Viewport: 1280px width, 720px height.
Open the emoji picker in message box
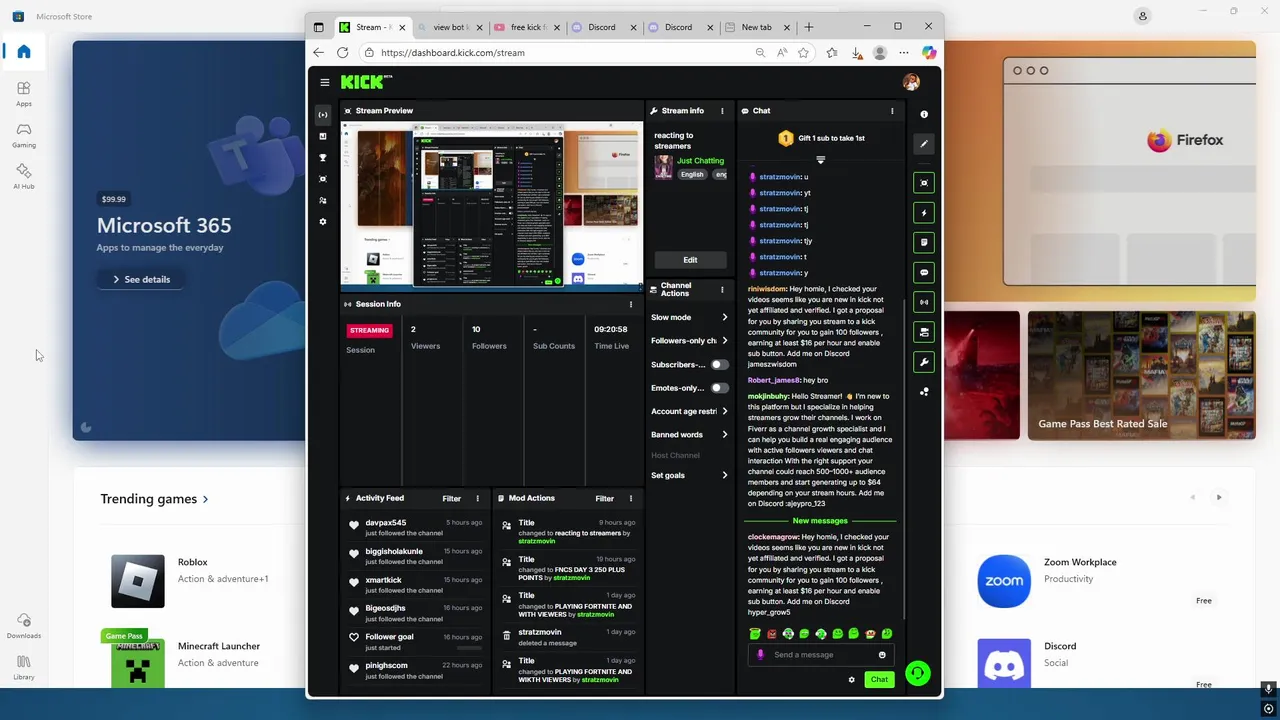tap(882, 655)
